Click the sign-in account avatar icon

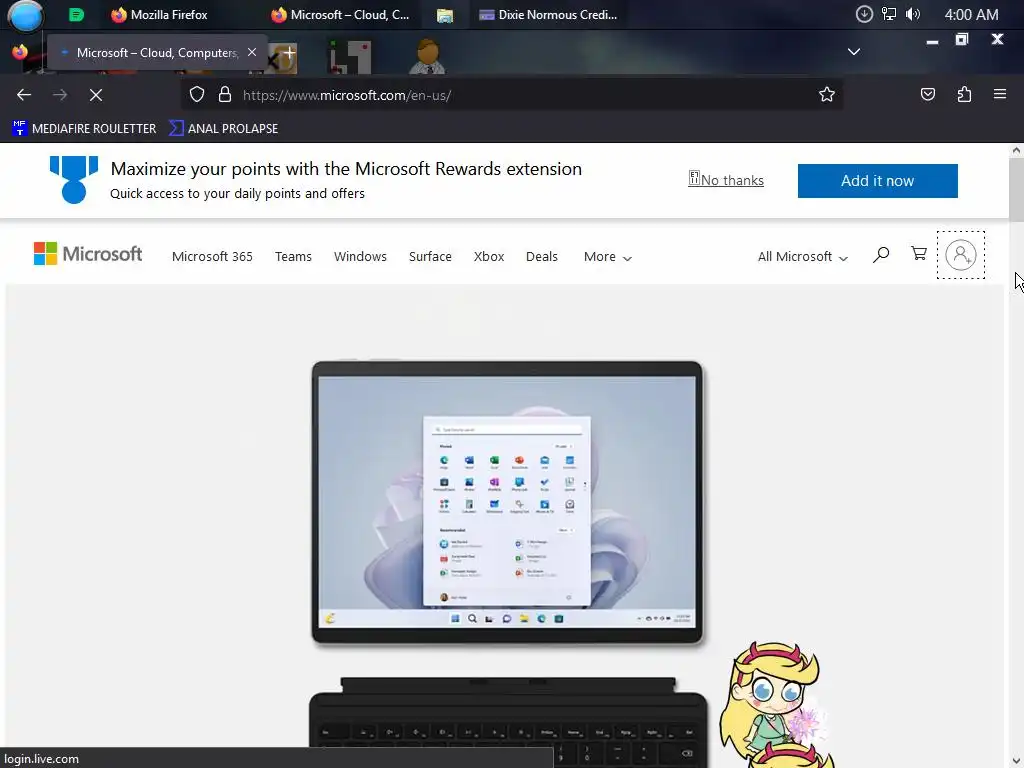(961, 255)
